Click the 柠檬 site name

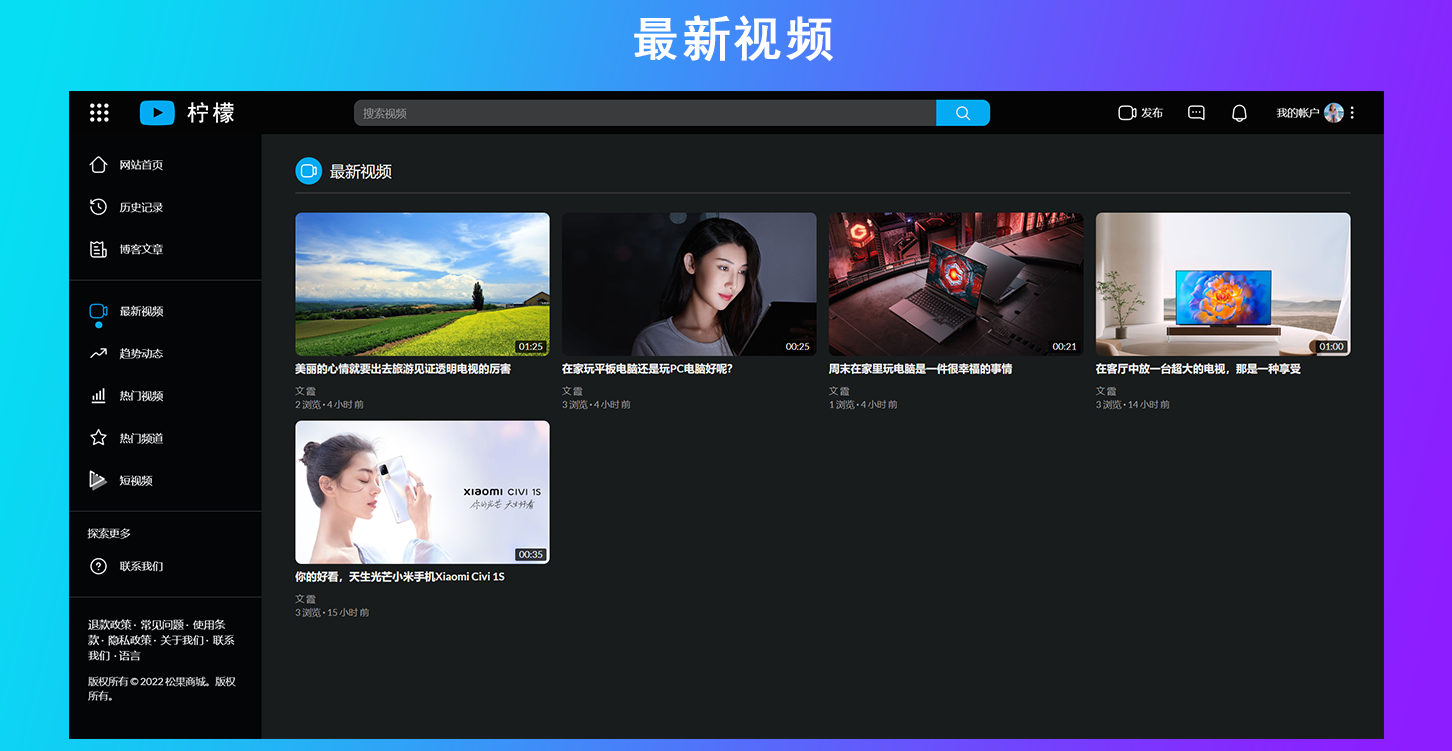point(211,113)
